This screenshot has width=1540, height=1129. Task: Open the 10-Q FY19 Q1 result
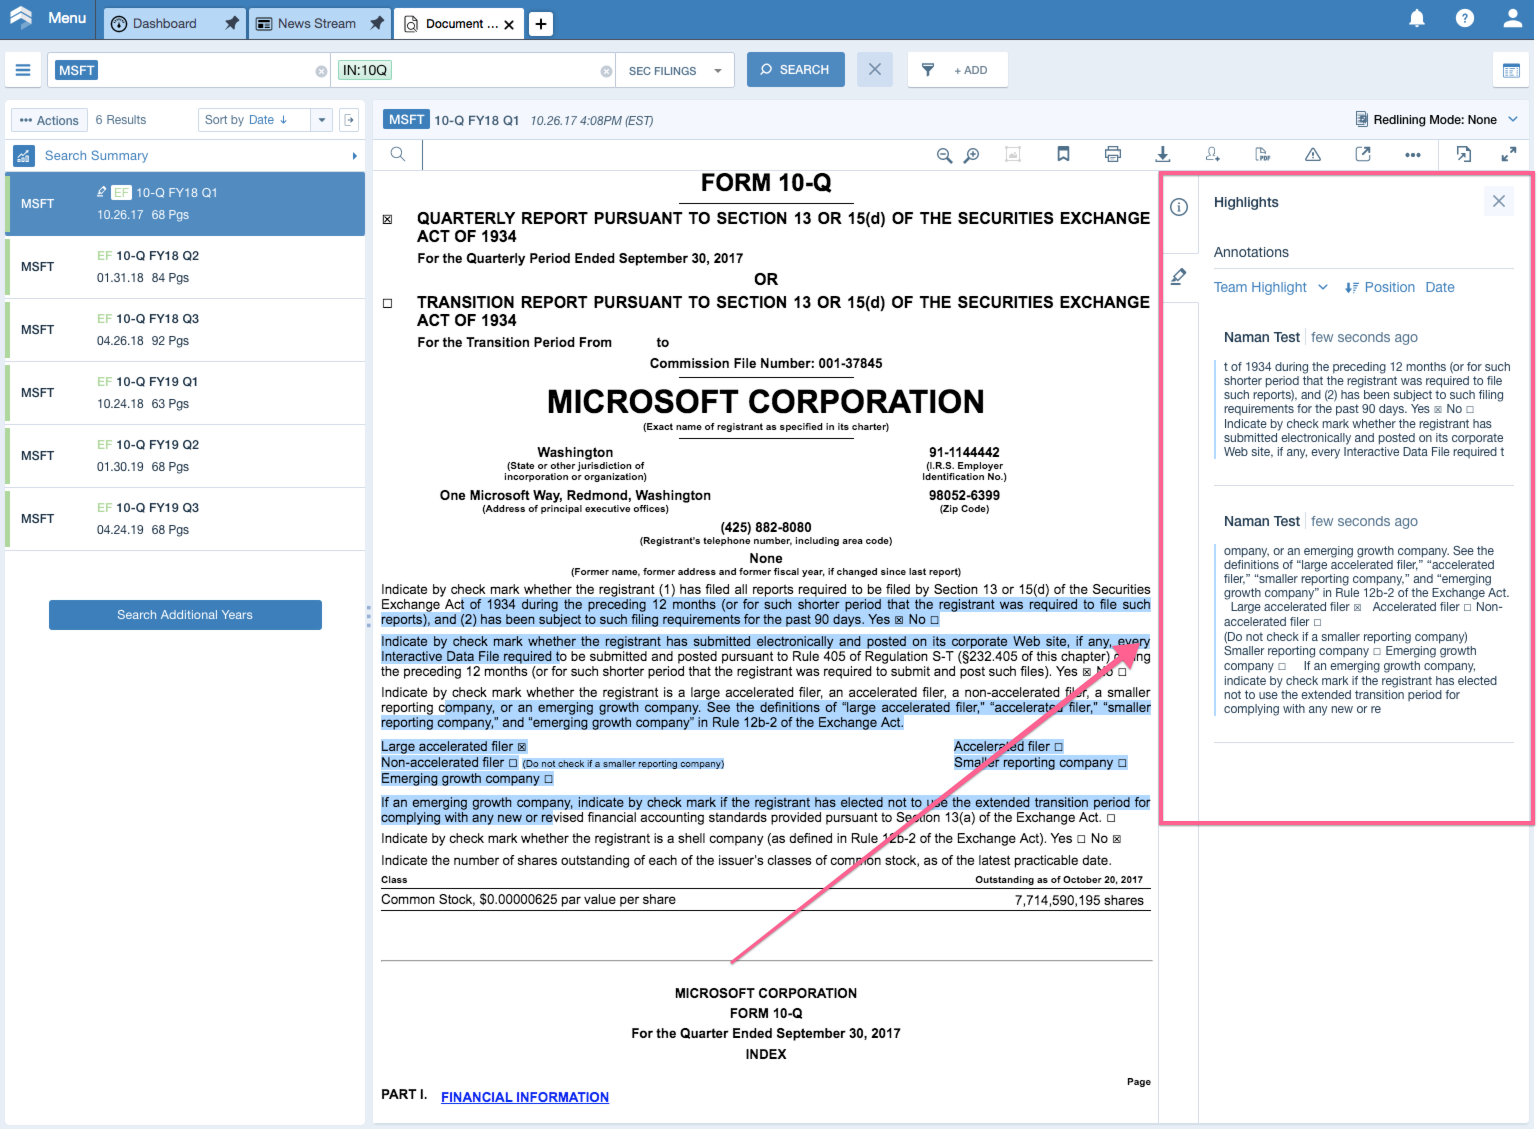(x=186, y=393)
